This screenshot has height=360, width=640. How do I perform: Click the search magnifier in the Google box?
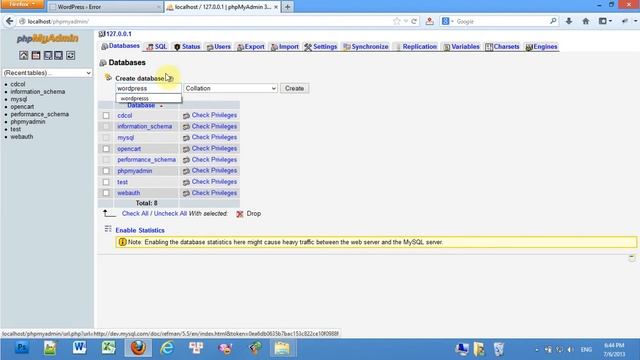coord(553,21)
